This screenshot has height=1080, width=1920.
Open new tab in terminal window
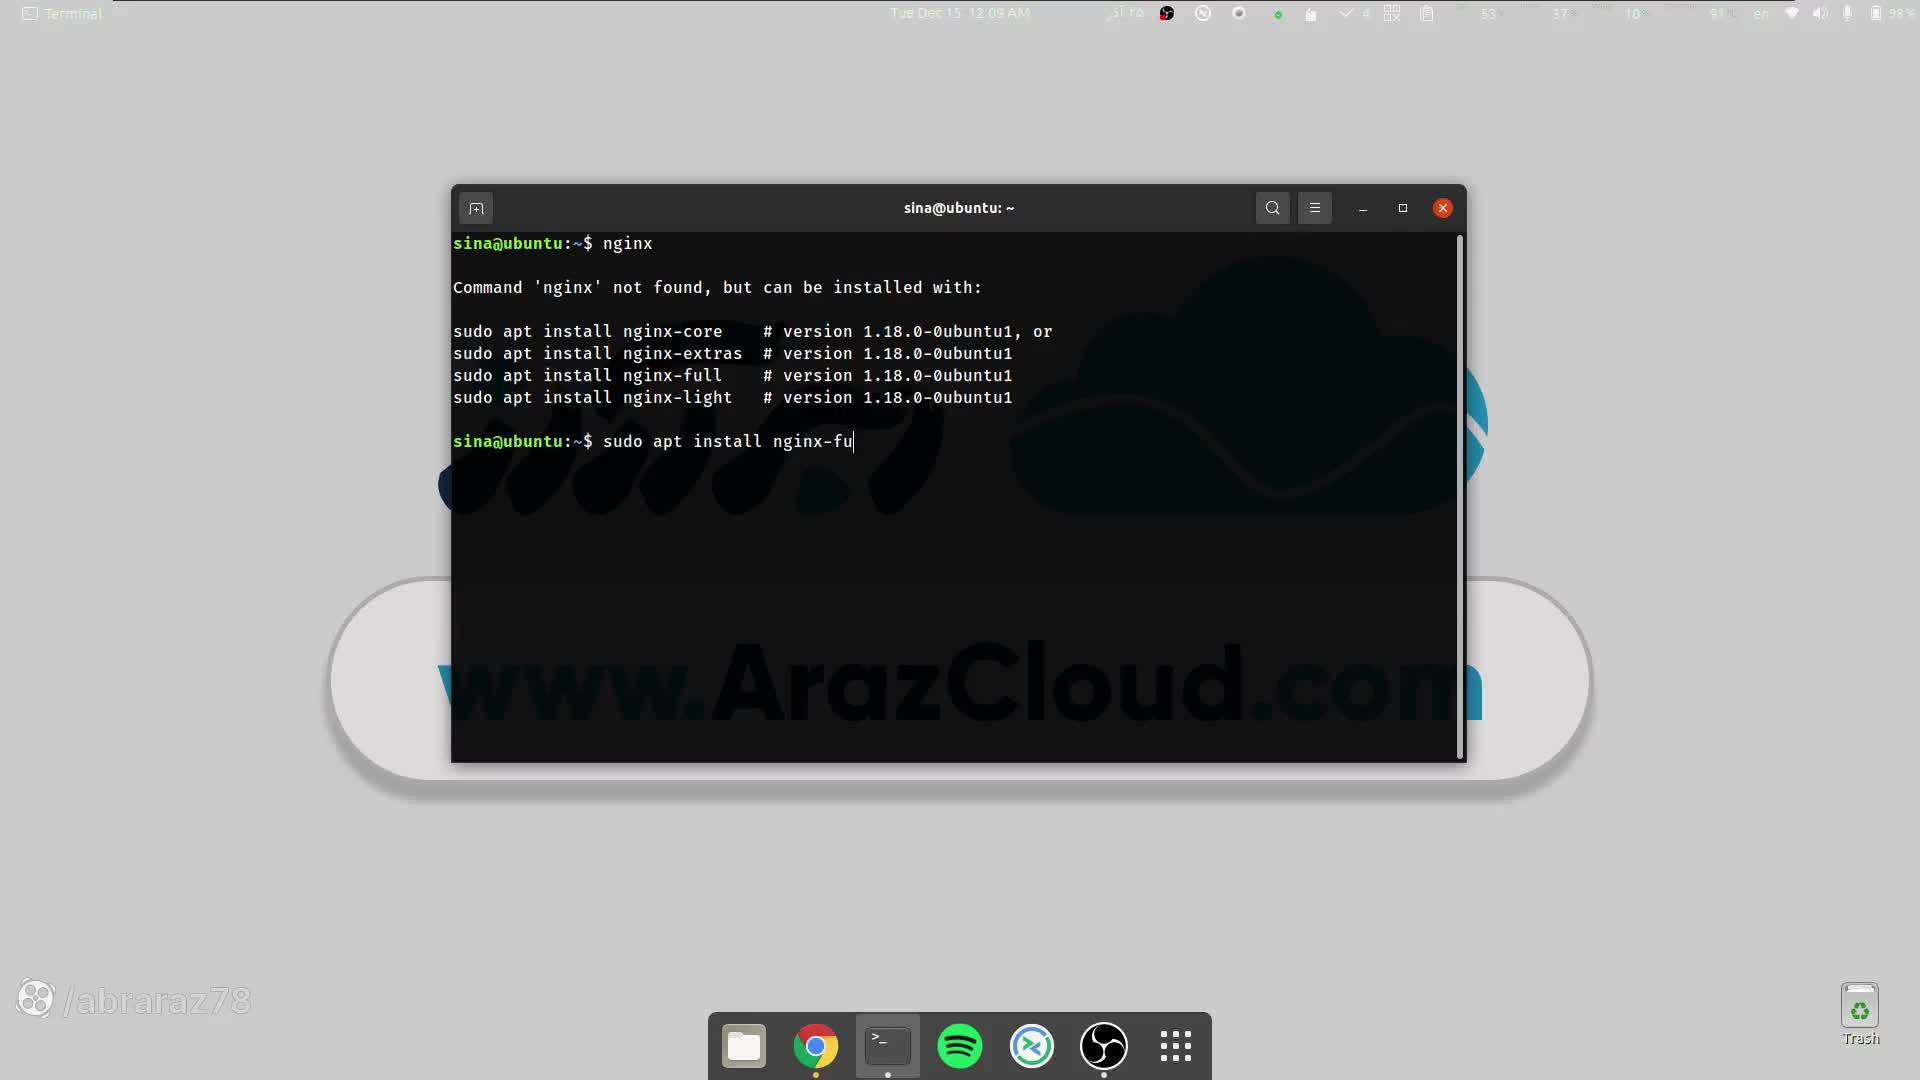click(476, 208)
